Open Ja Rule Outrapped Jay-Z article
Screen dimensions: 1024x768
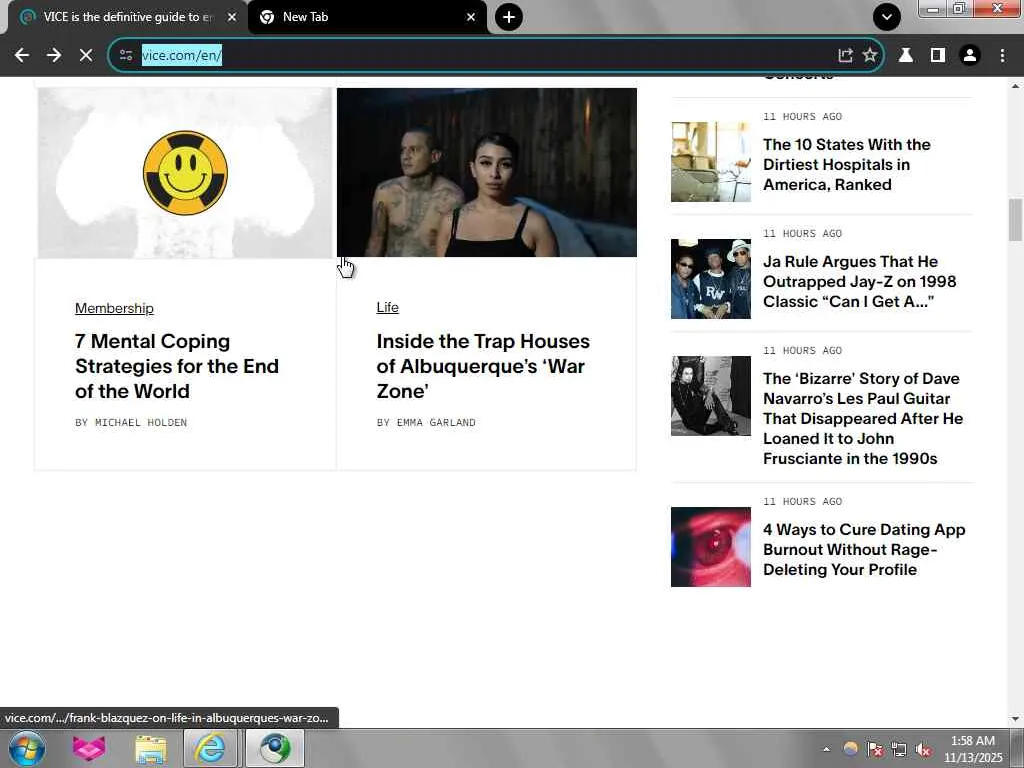click(859, 281)
